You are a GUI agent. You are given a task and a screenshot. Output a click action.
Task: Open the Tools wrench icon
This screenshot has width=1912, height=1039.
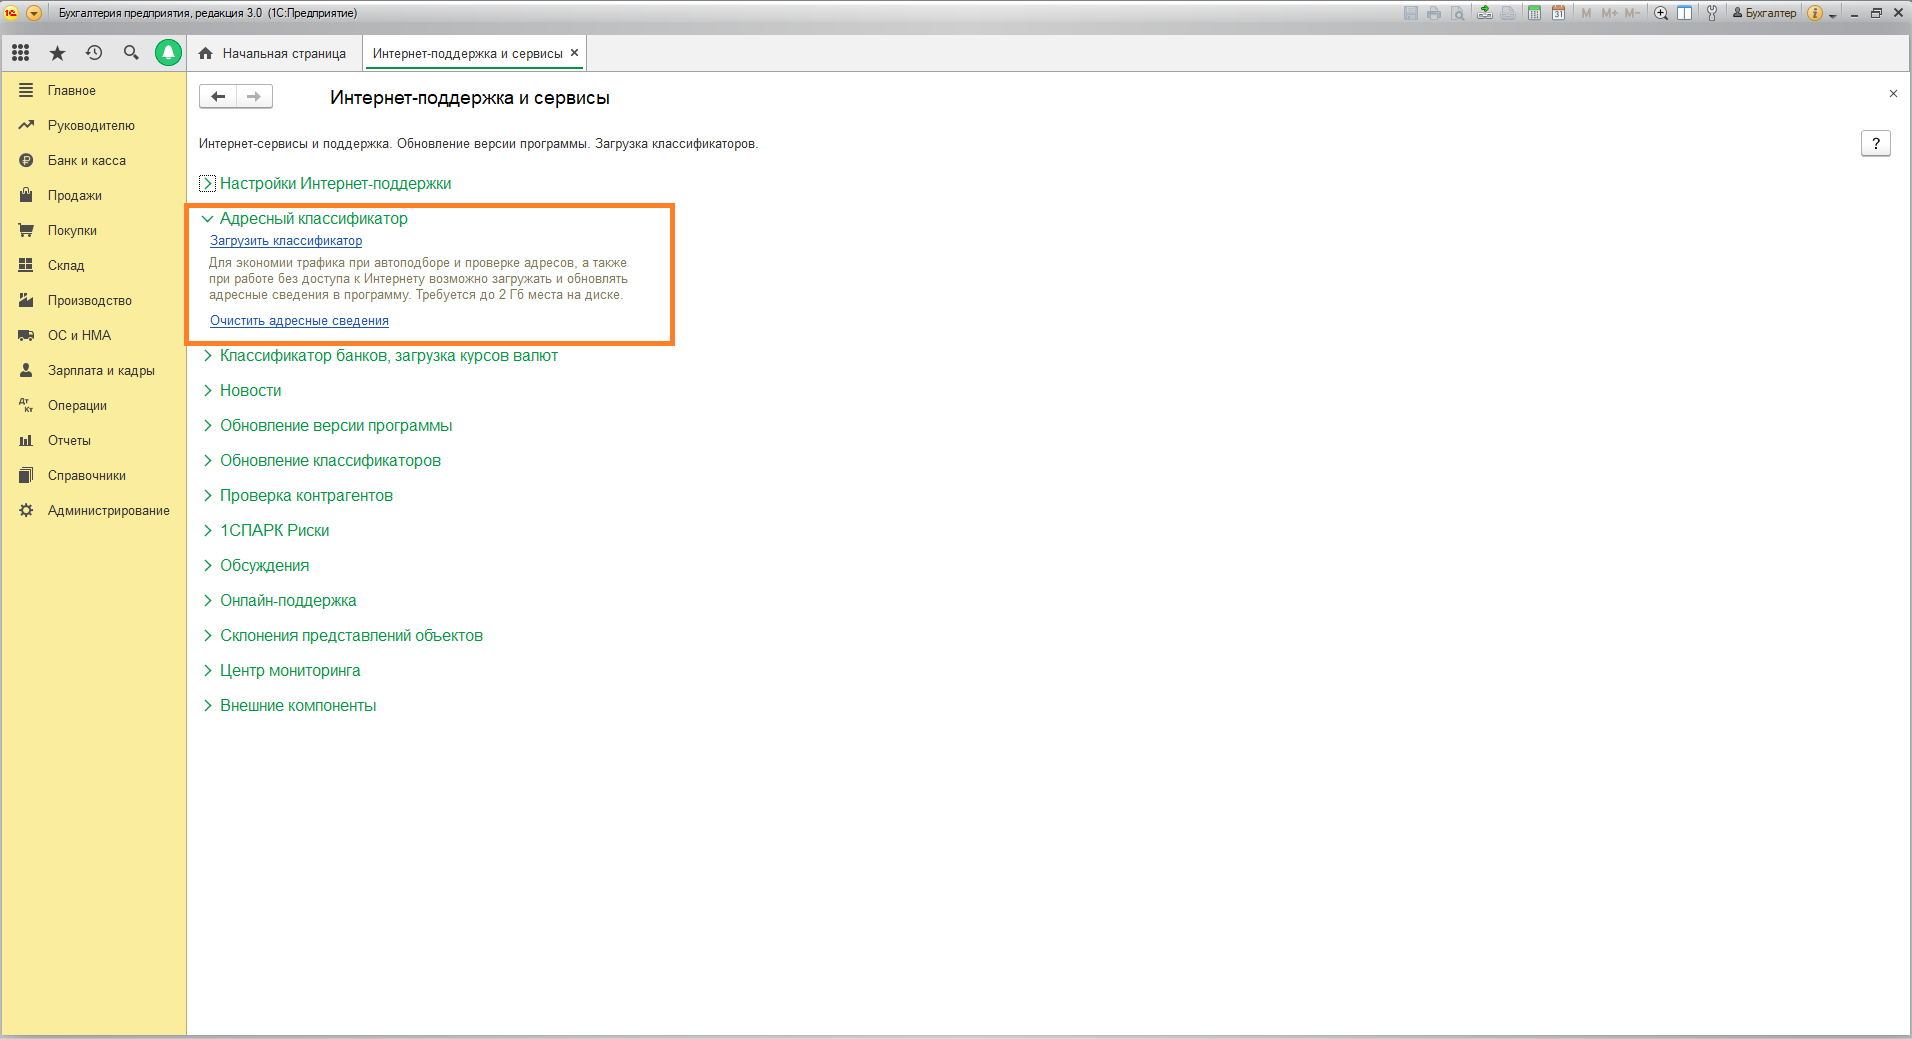click(1712, 13)
